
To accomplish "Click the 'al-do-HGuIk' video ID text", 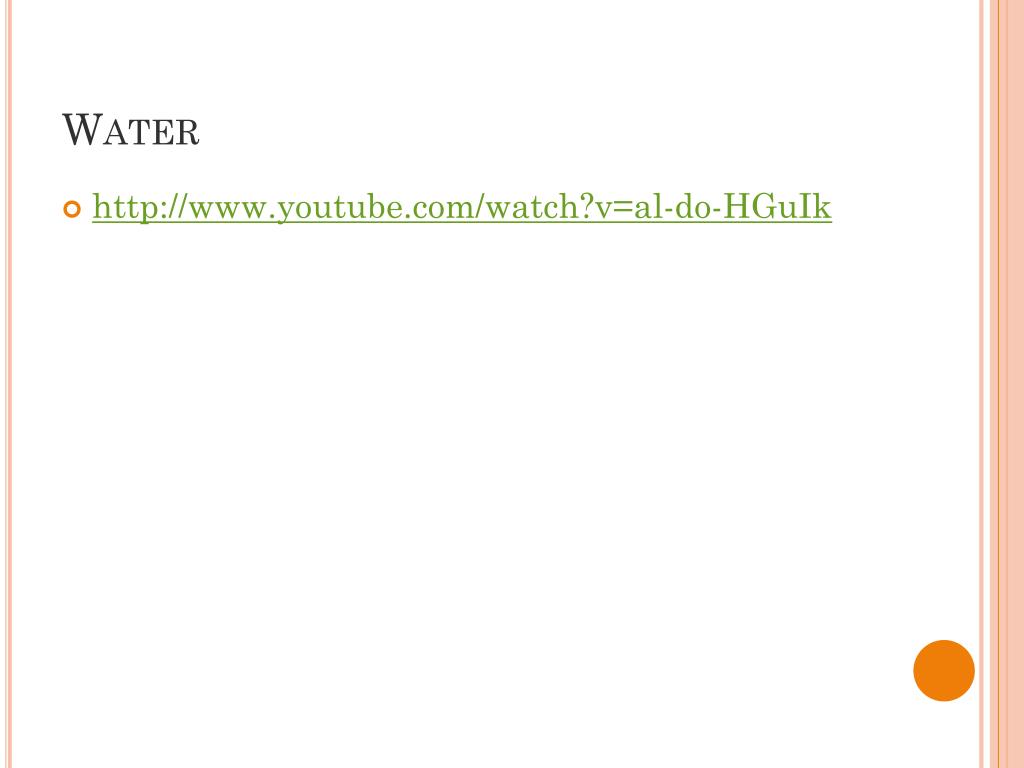I will 733,206.
